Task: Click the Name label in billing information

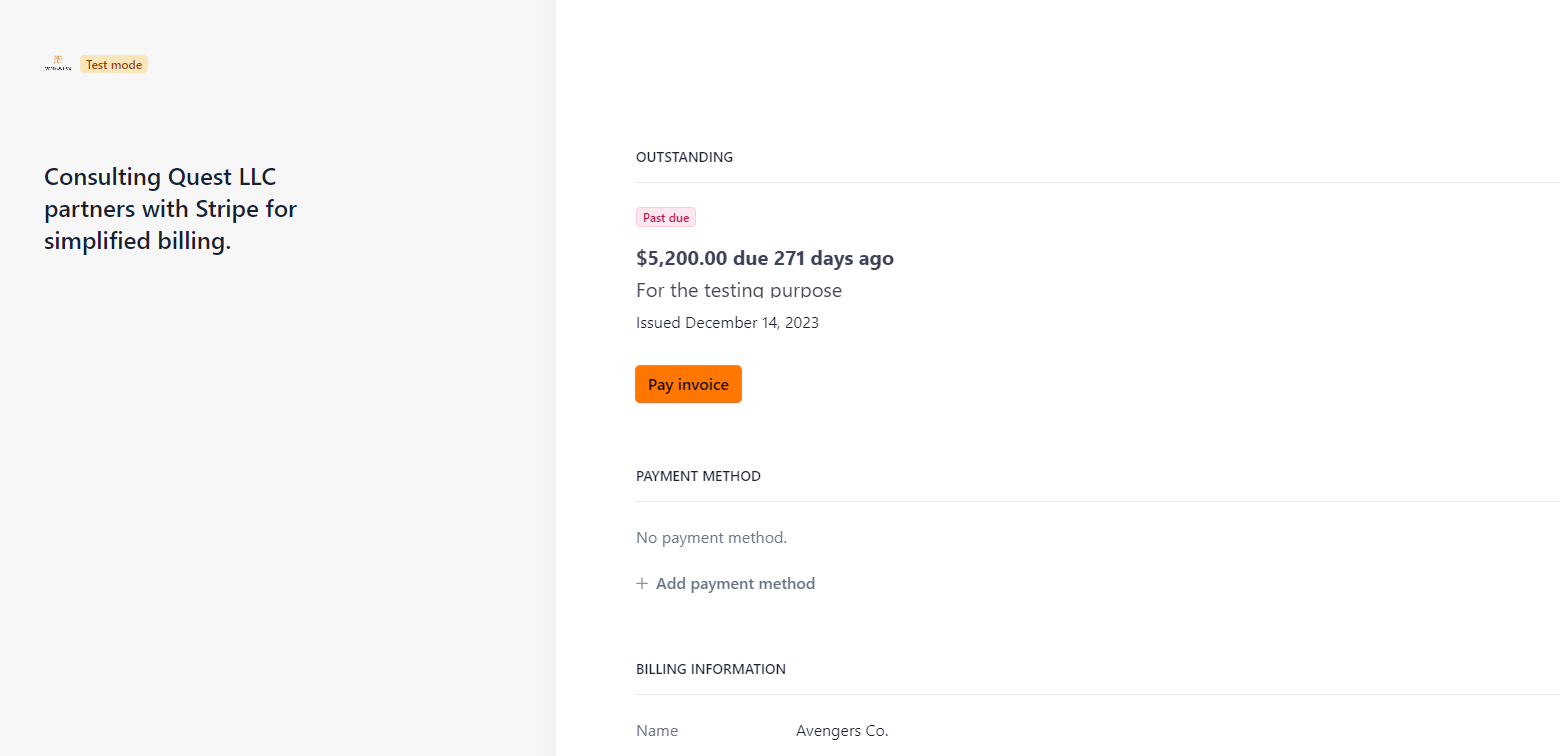Action: 657,731
